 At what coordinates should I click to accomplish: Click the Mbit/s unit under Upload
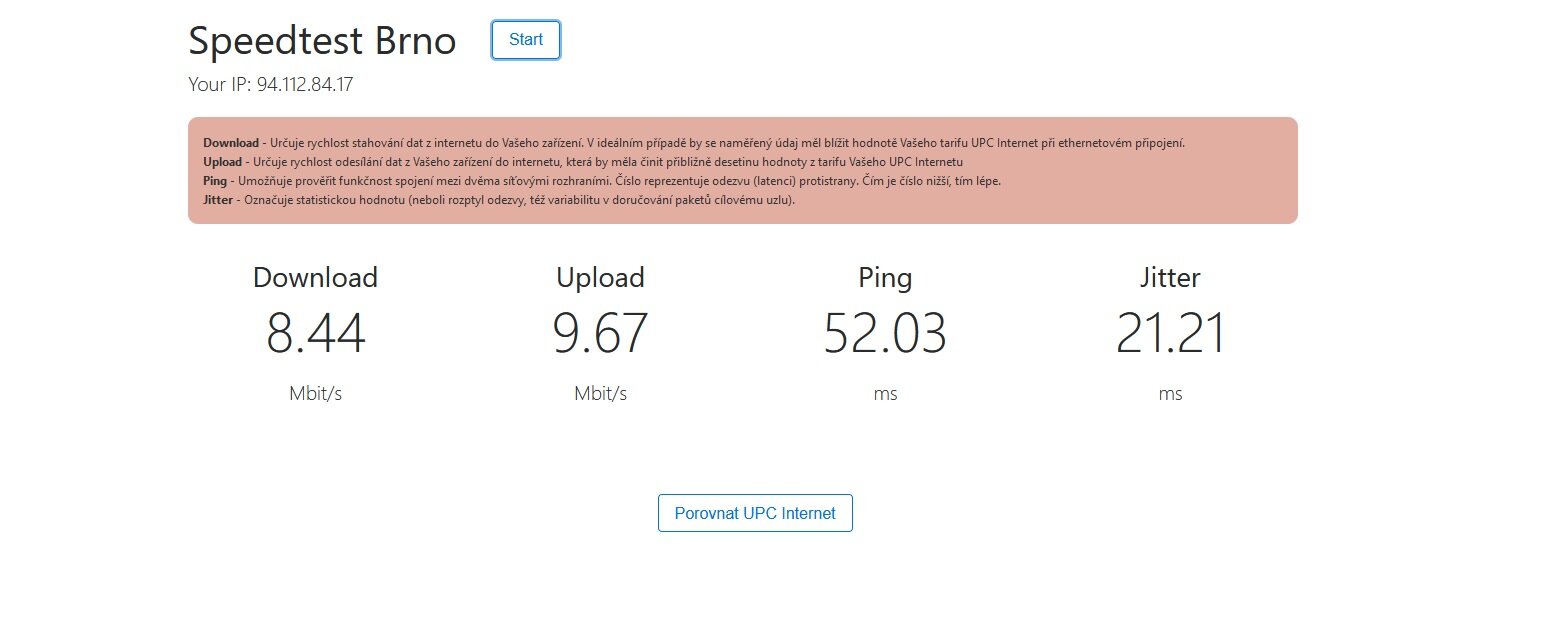point(600,394)
